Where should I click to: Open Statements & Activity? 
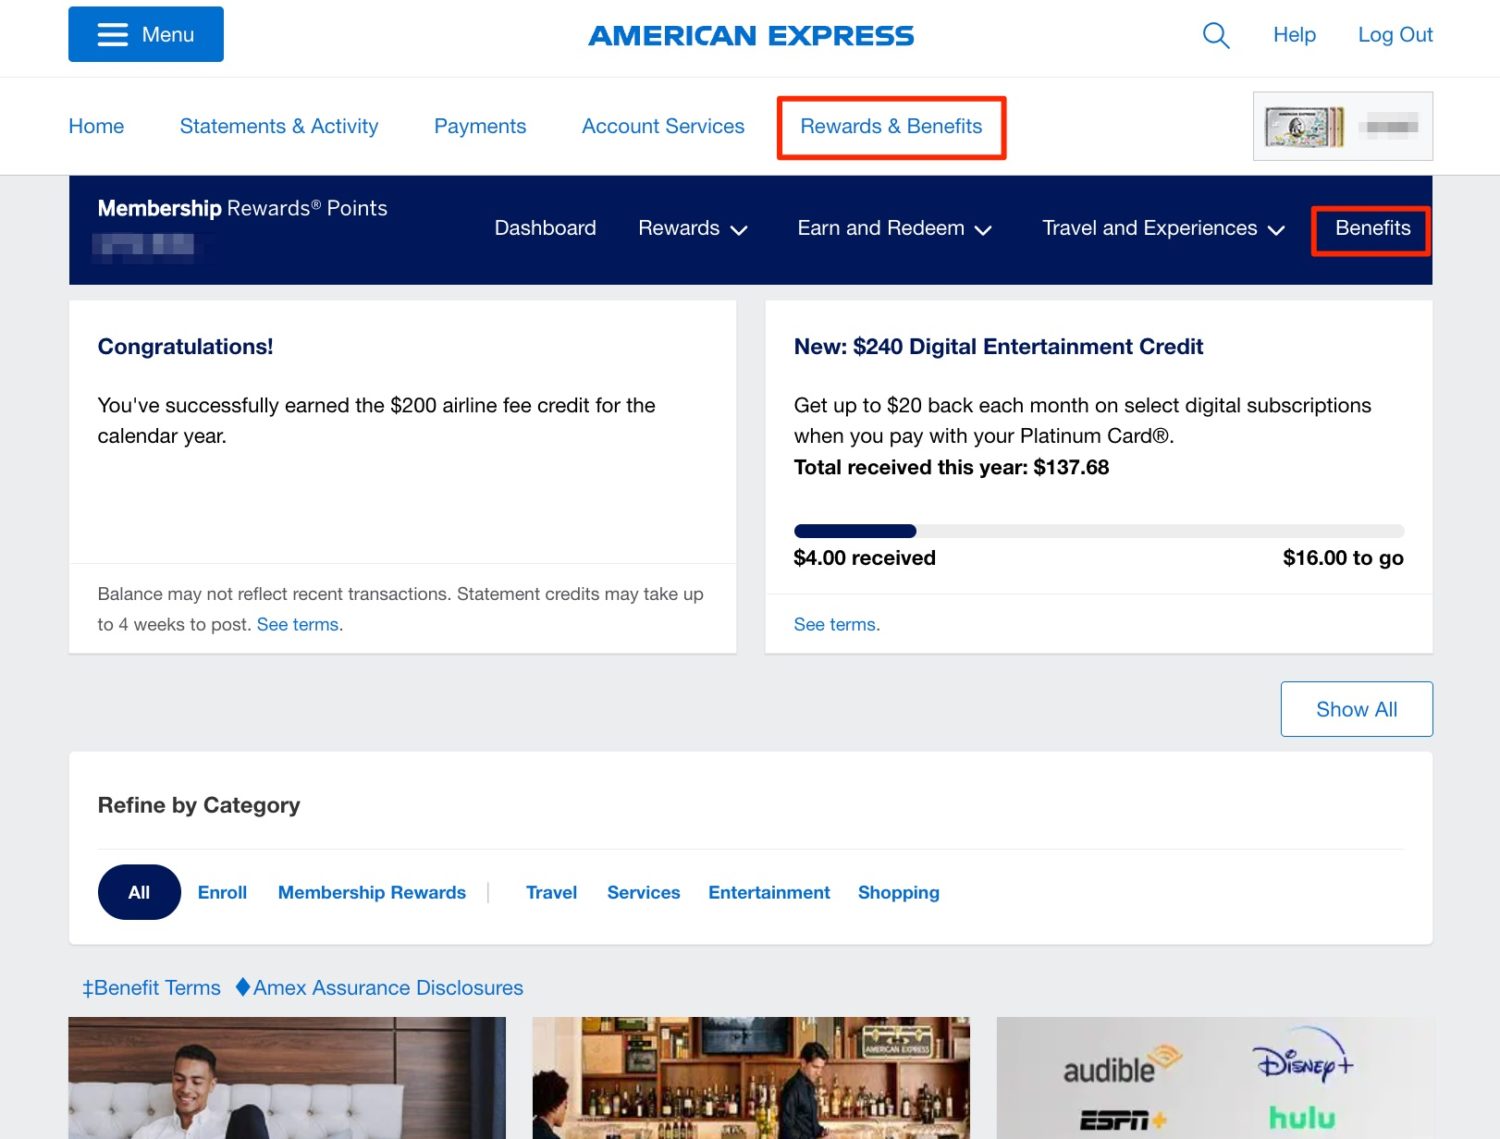[278, 126]
